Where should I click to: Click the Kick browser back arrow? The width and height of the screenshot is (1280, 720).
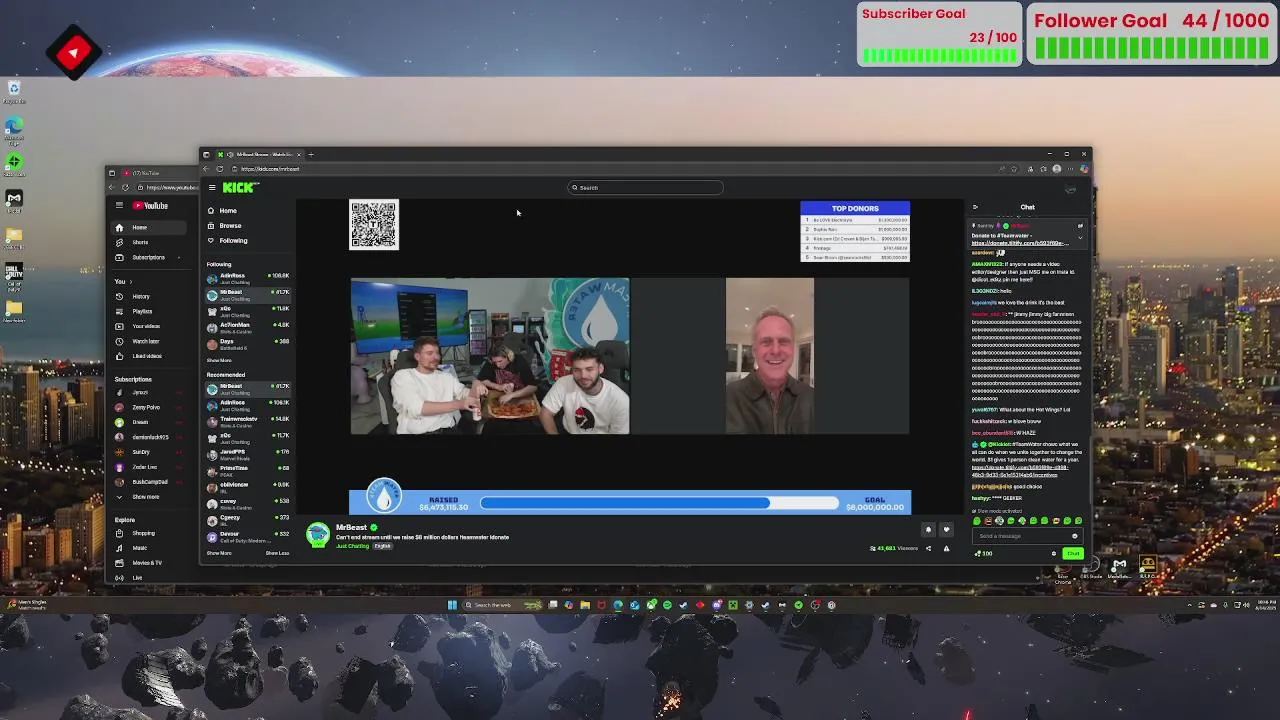(206, 169)
